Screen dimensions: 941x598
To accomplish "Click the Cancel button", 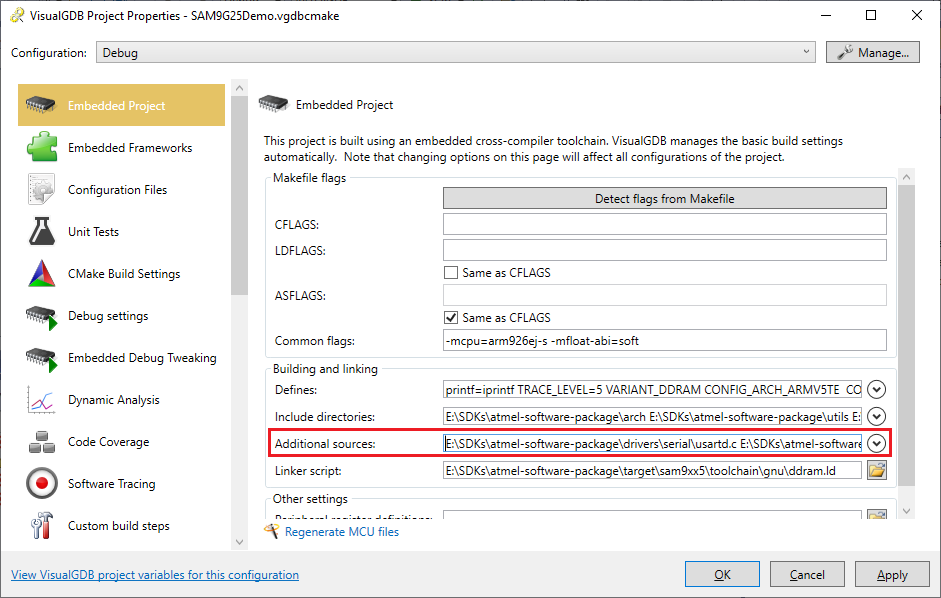I will coord(807,575).
